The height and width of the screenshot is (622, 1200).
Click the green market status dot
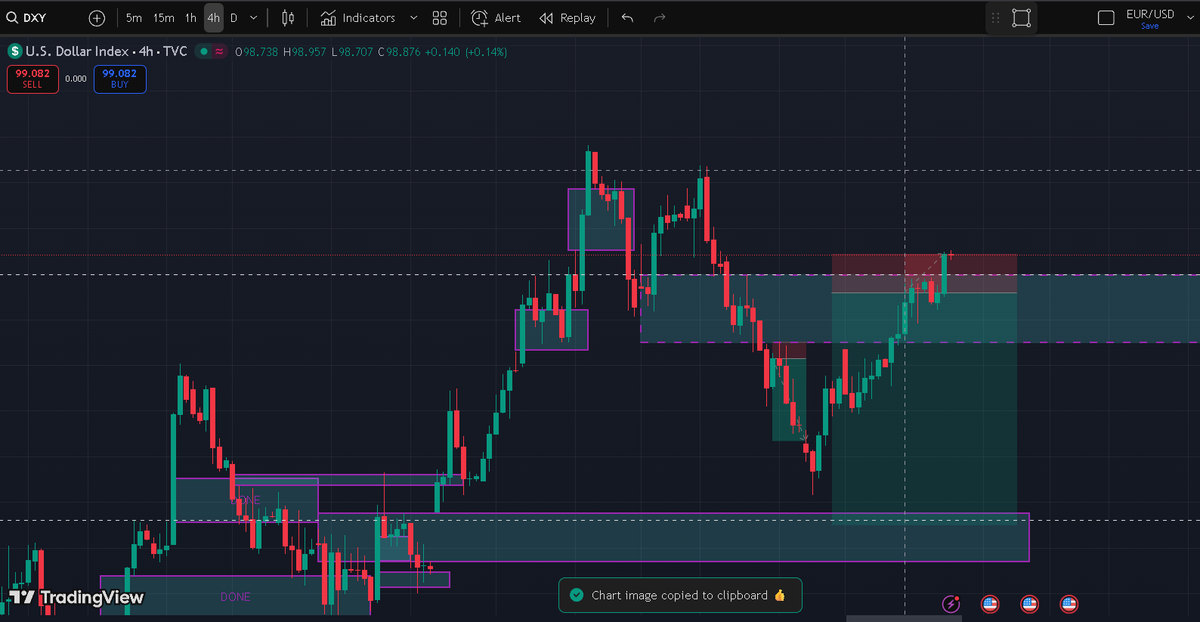click(x=204, y=51)
